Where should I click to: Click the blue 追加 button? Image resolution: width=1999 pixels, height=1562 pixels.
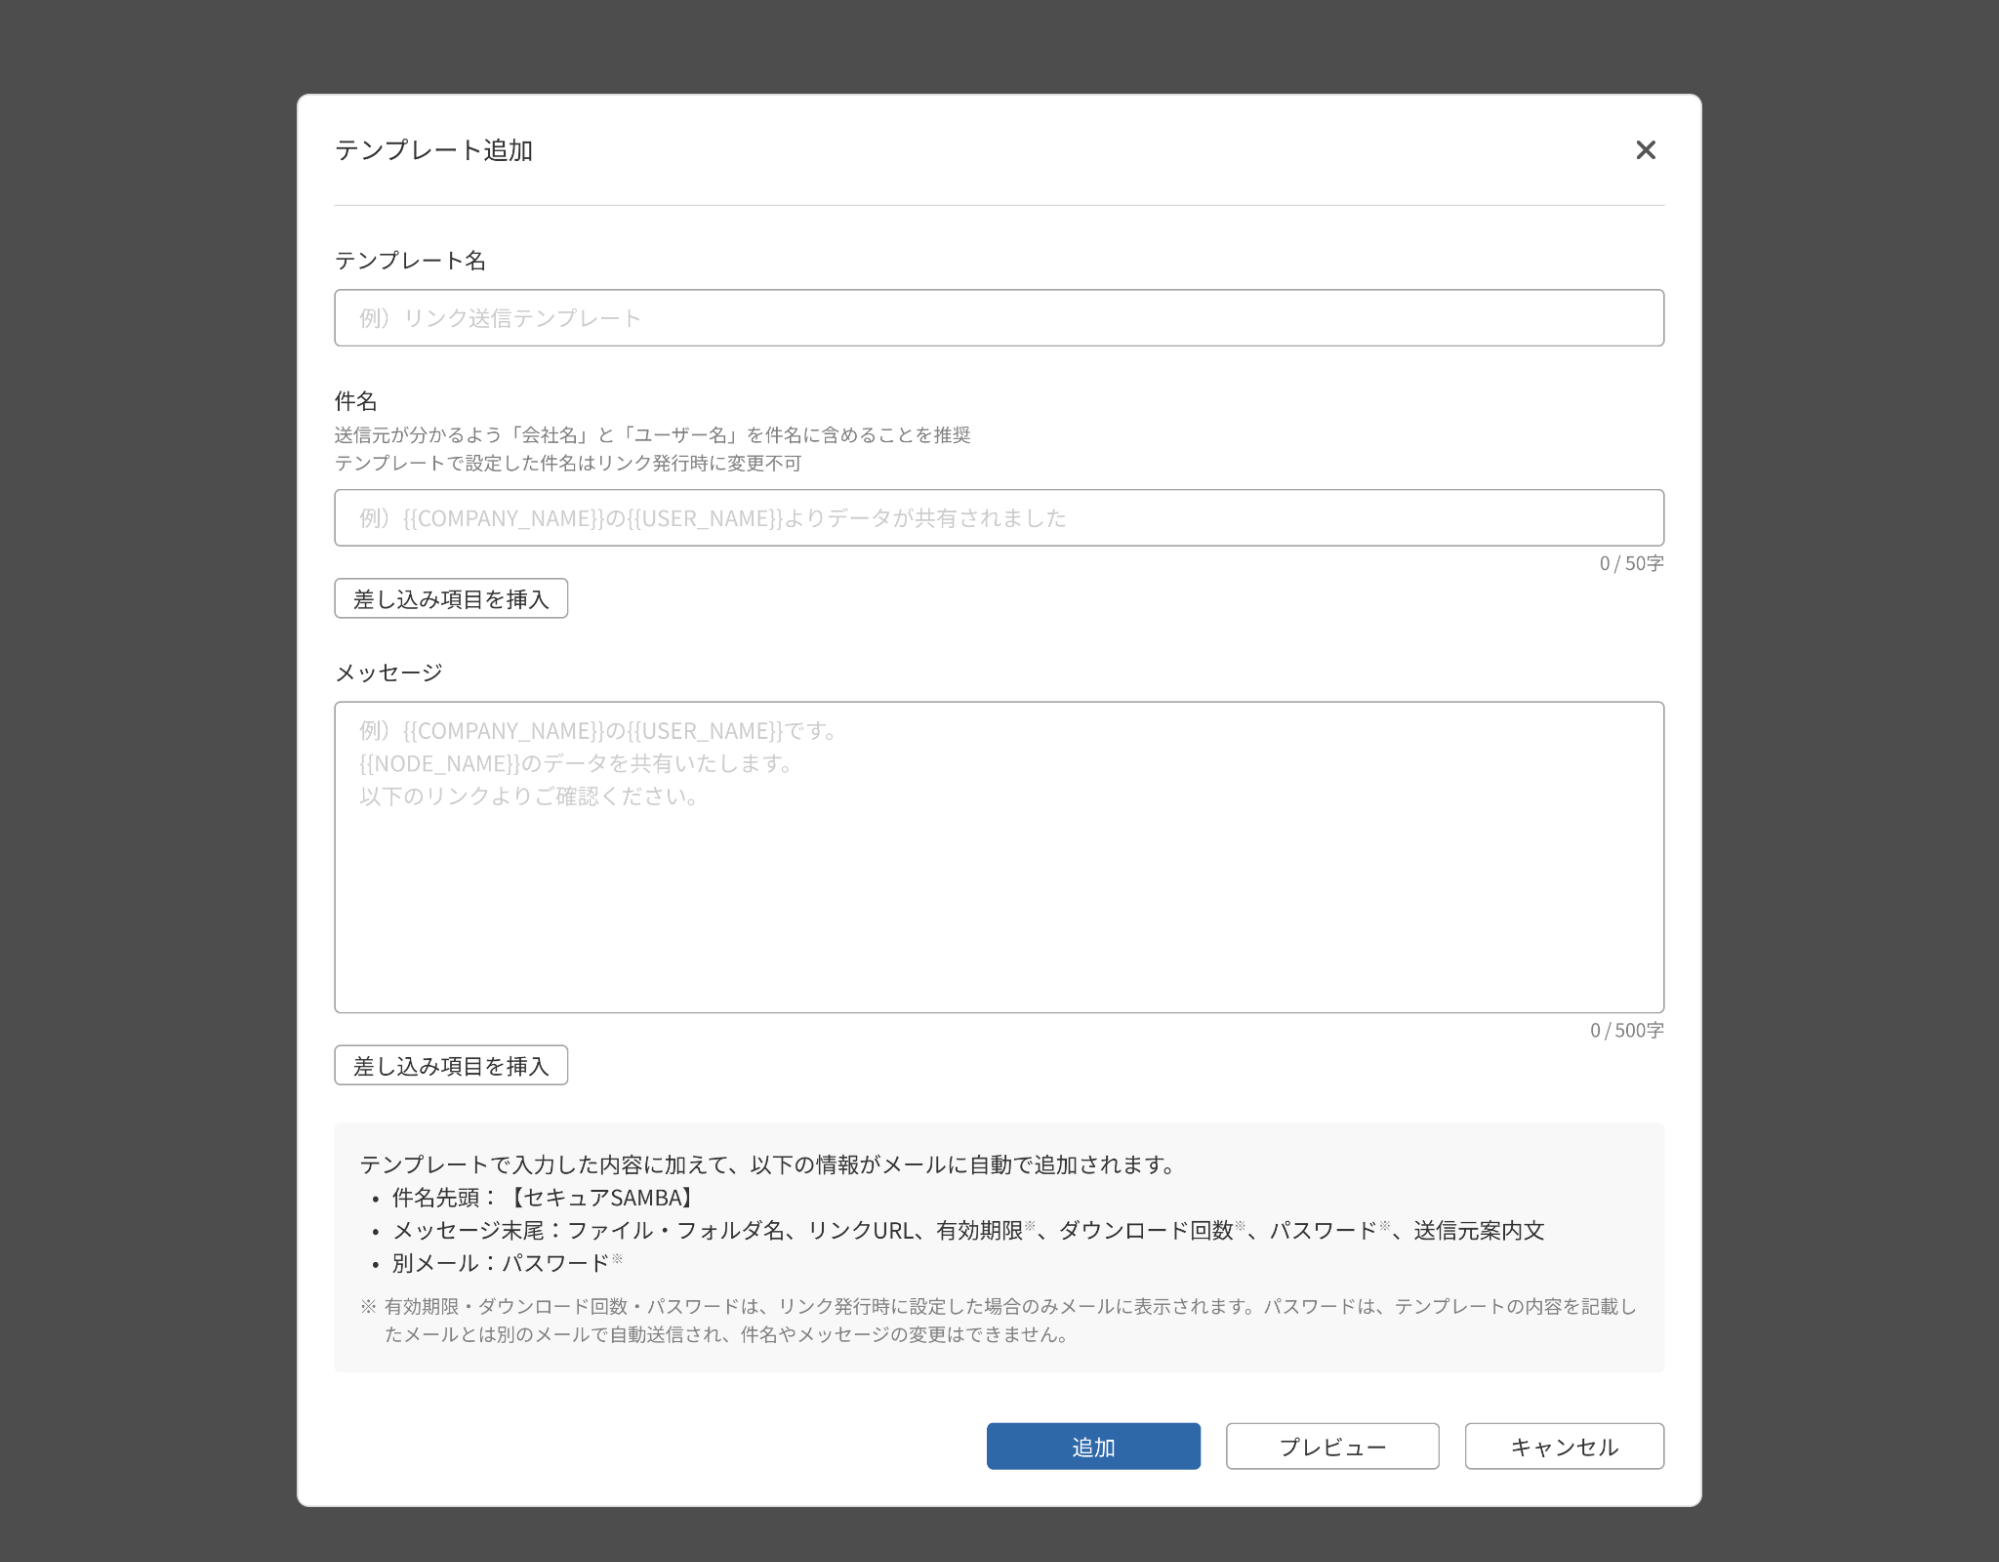tap(1093, 1446)
